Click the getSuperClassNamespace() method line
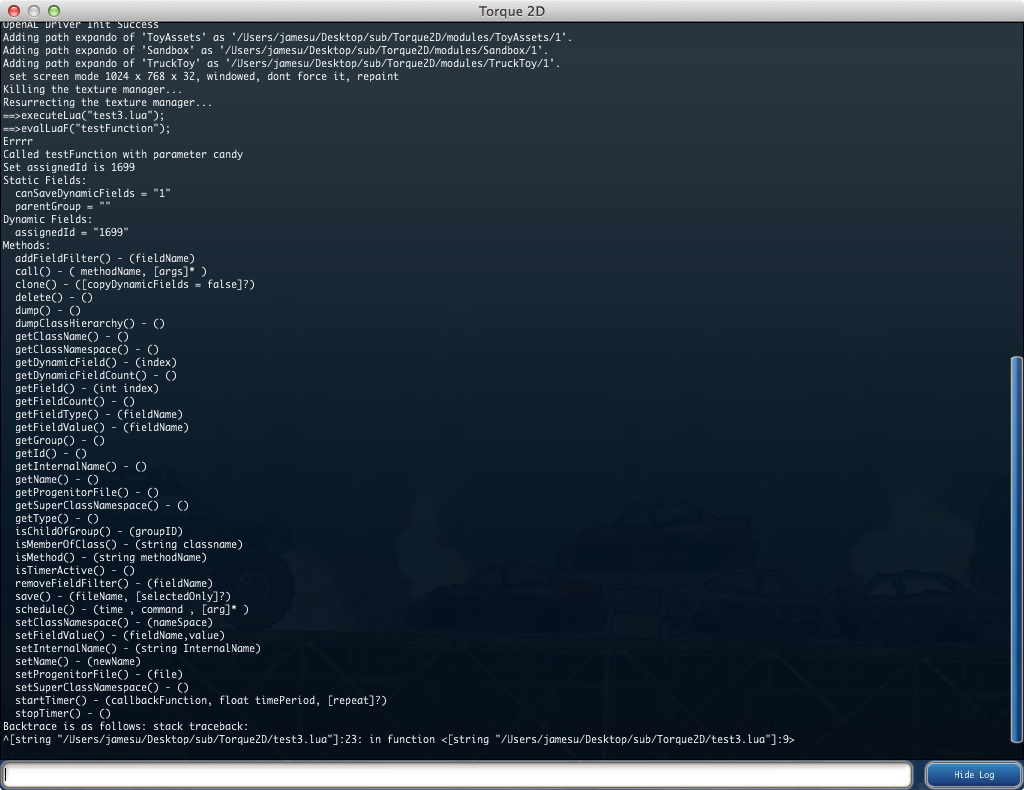1024x790 pixels. pyautogui.click(x=102, y=505)
